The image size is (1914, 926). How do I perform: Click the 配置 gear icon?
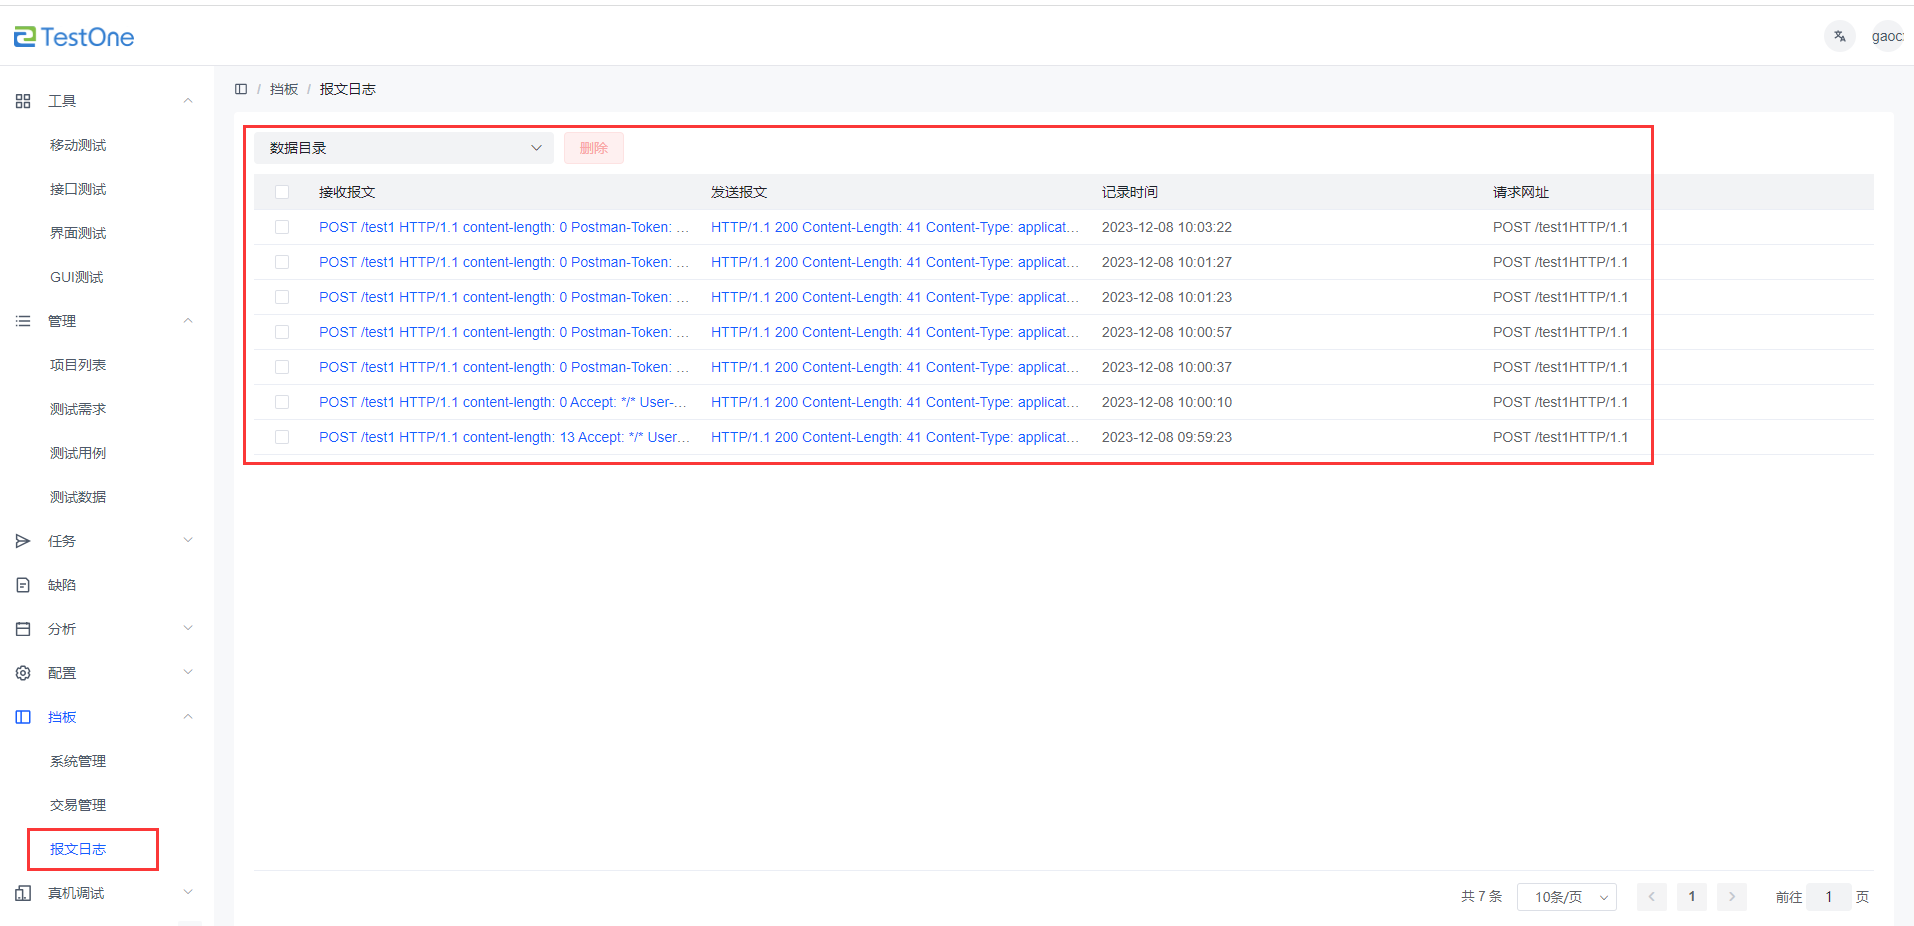[x=23, y=673]
